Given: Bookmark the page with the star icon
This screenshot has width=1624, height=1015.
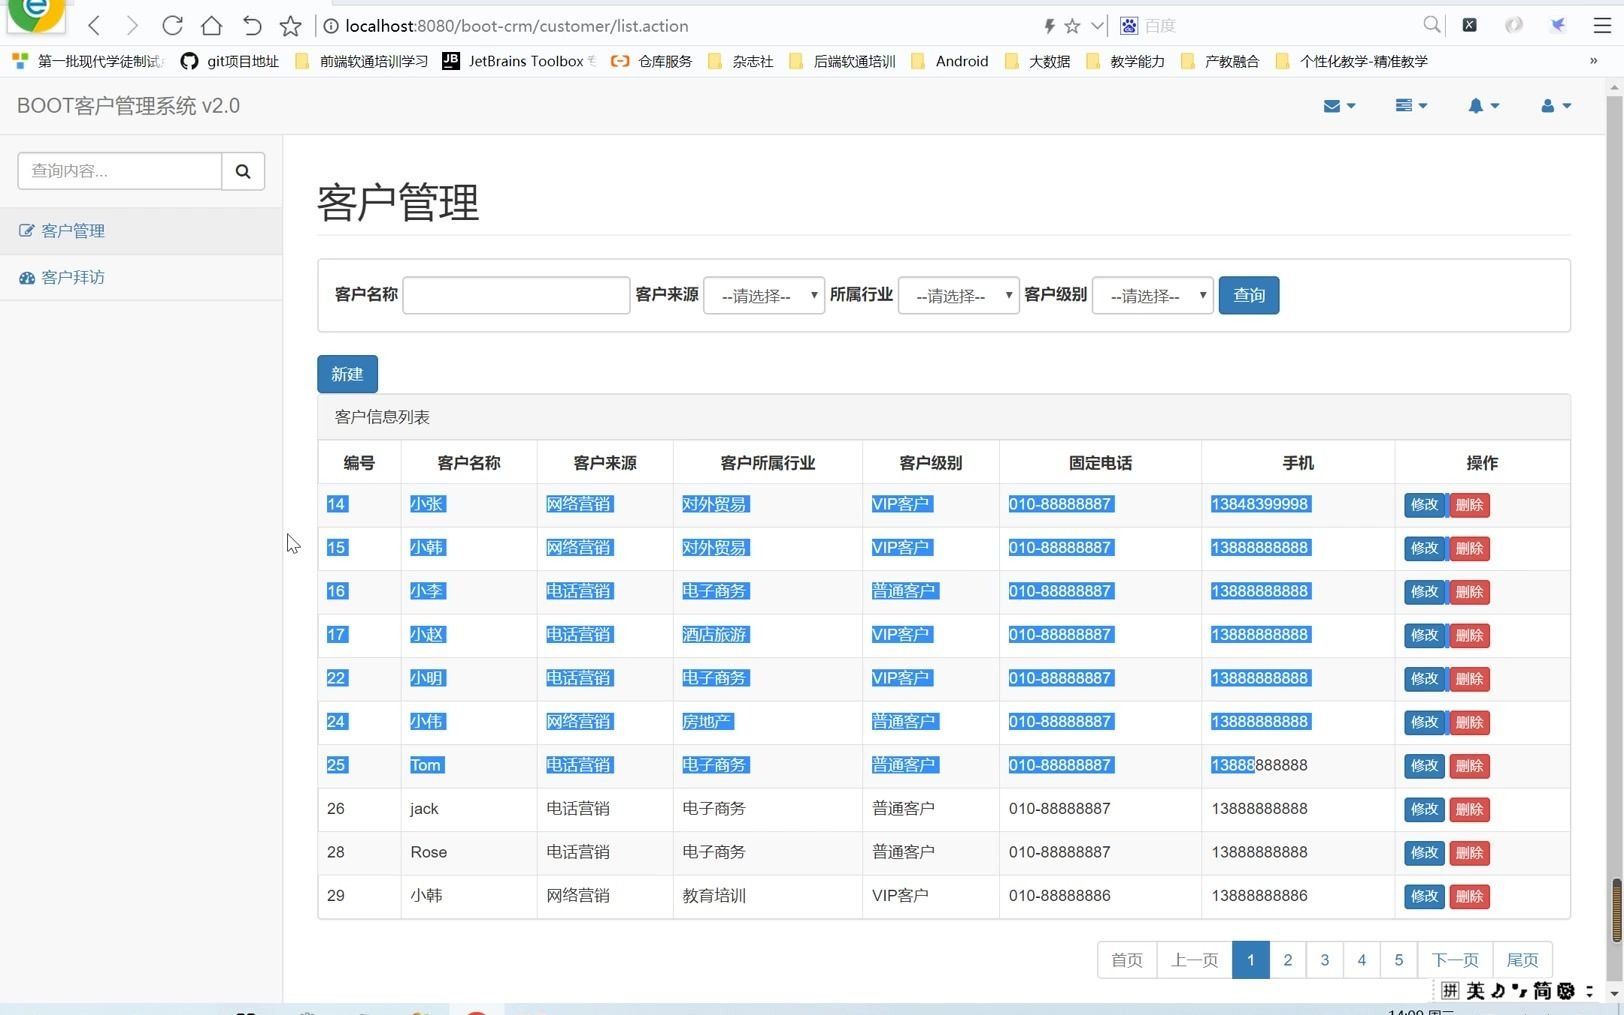Looking at the screenshot, I should tap(290, 26).
